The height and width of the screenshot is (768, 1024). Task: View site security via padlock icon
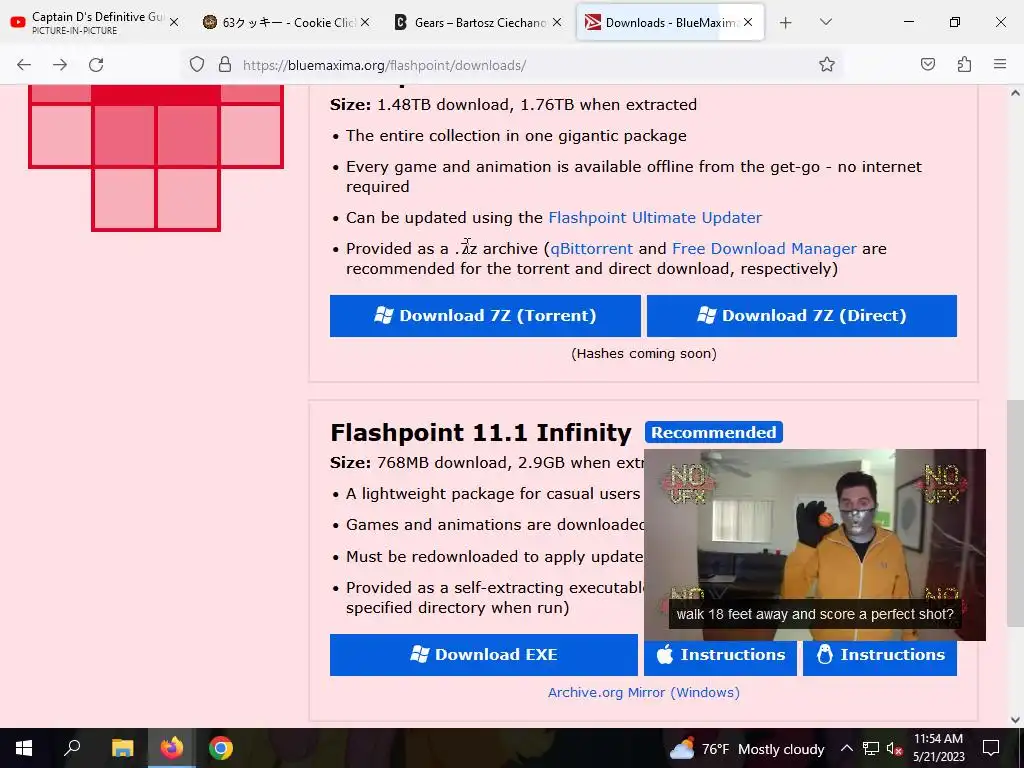pos(225,65)
